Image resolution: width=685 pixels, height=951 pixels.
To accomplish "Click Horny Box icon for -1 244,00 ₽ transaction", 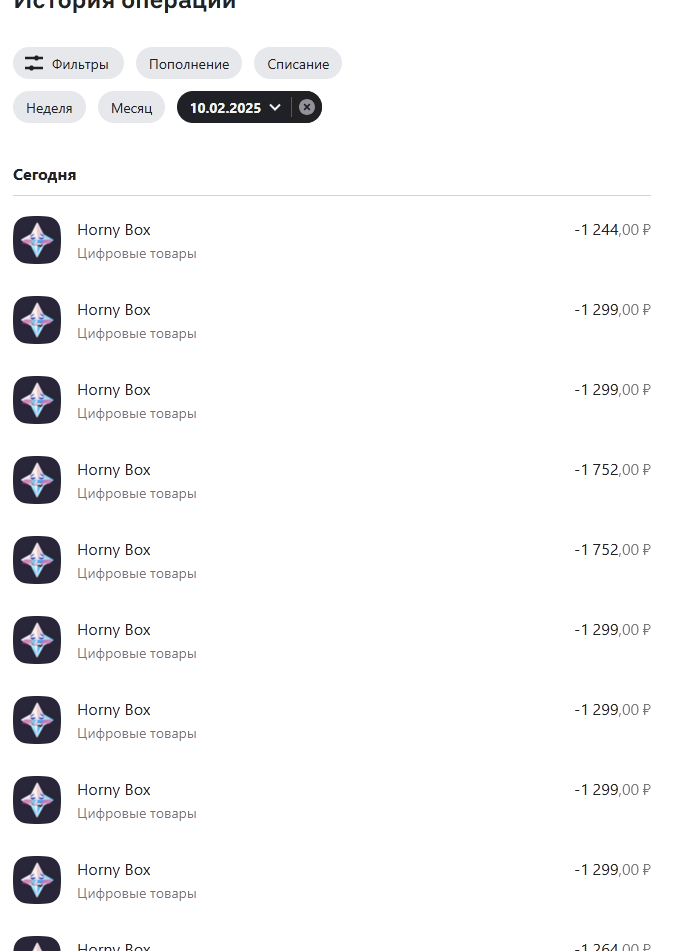I will click(37, 240).
